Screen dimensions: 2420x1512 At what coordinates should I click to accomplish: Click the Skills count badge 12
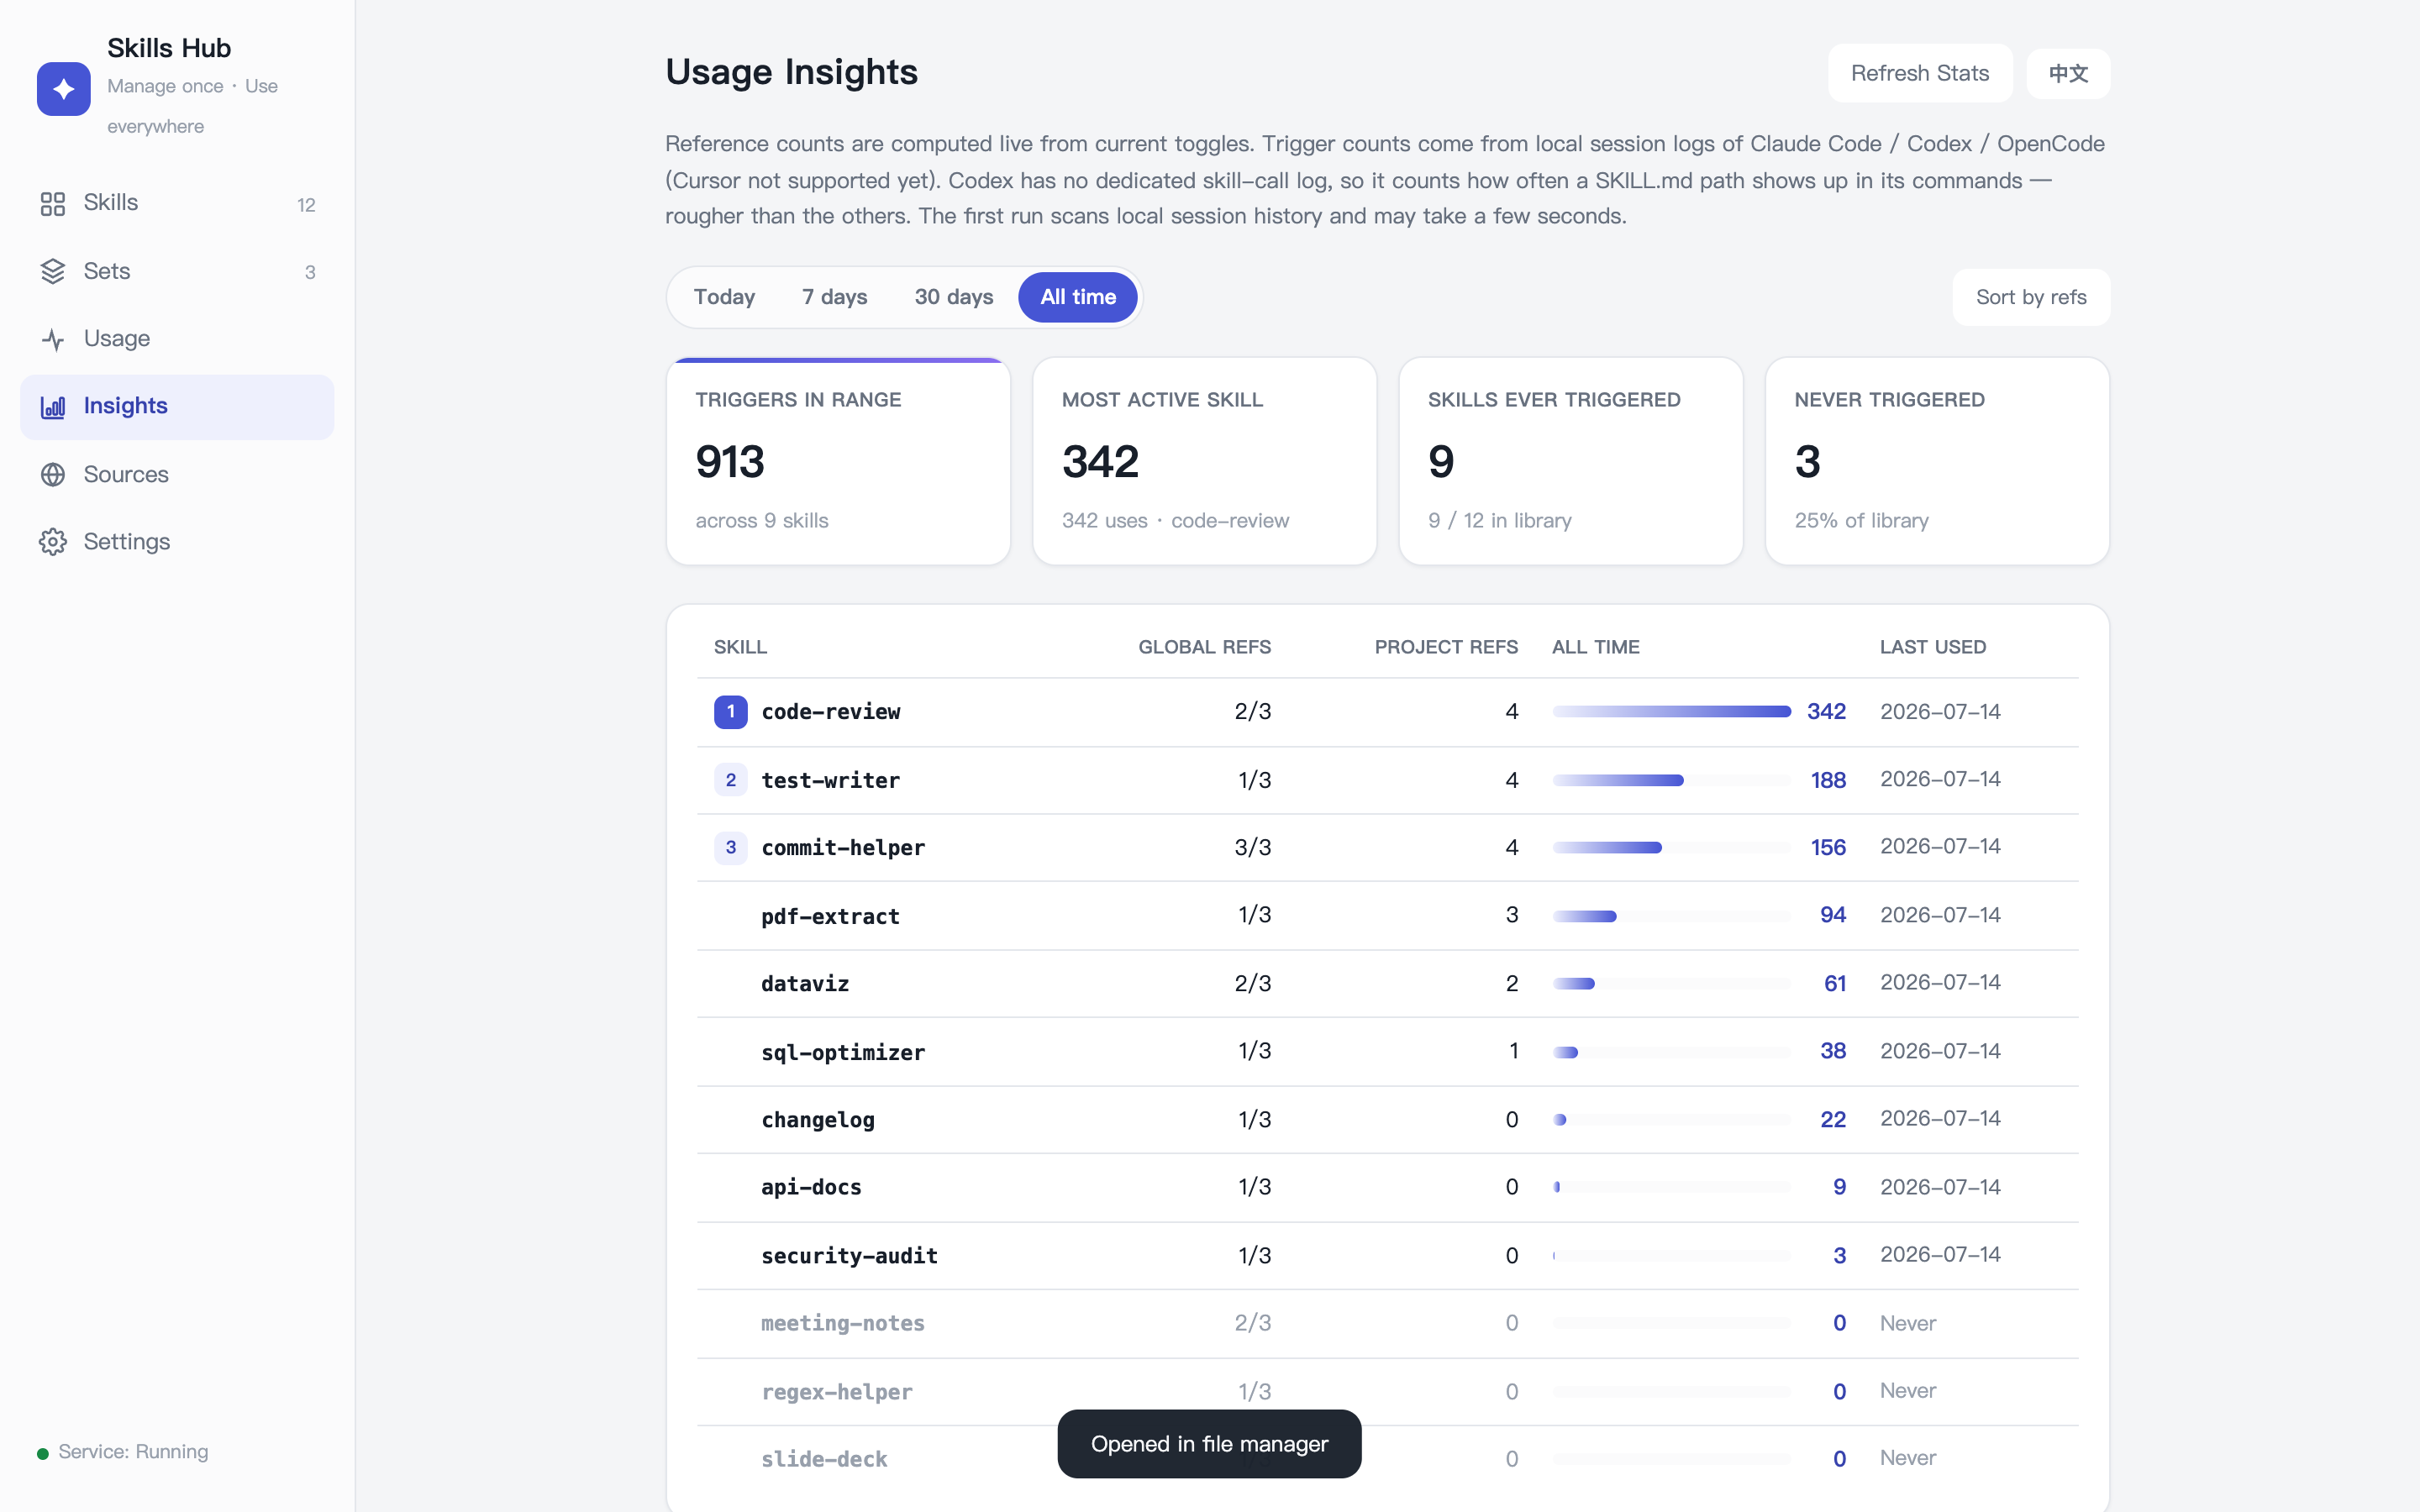[306, 205]
